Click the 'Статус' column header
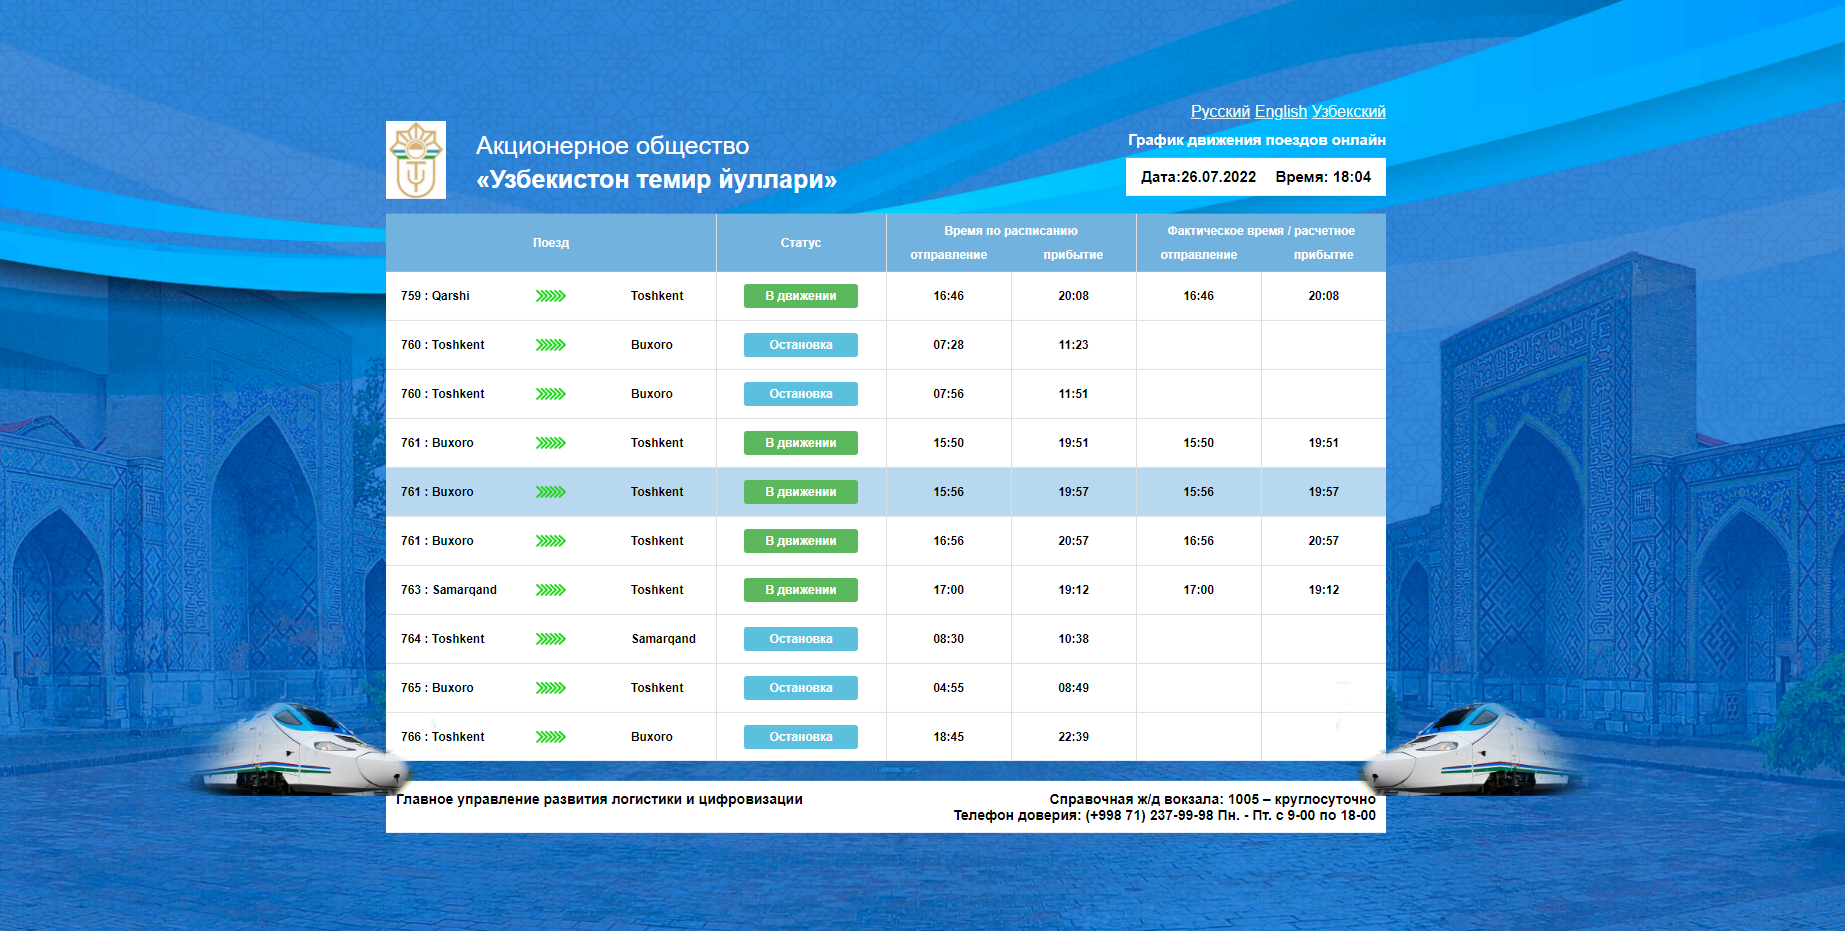Image resolution: width=1845 pixels, height=931 pixels. [800, 243]
